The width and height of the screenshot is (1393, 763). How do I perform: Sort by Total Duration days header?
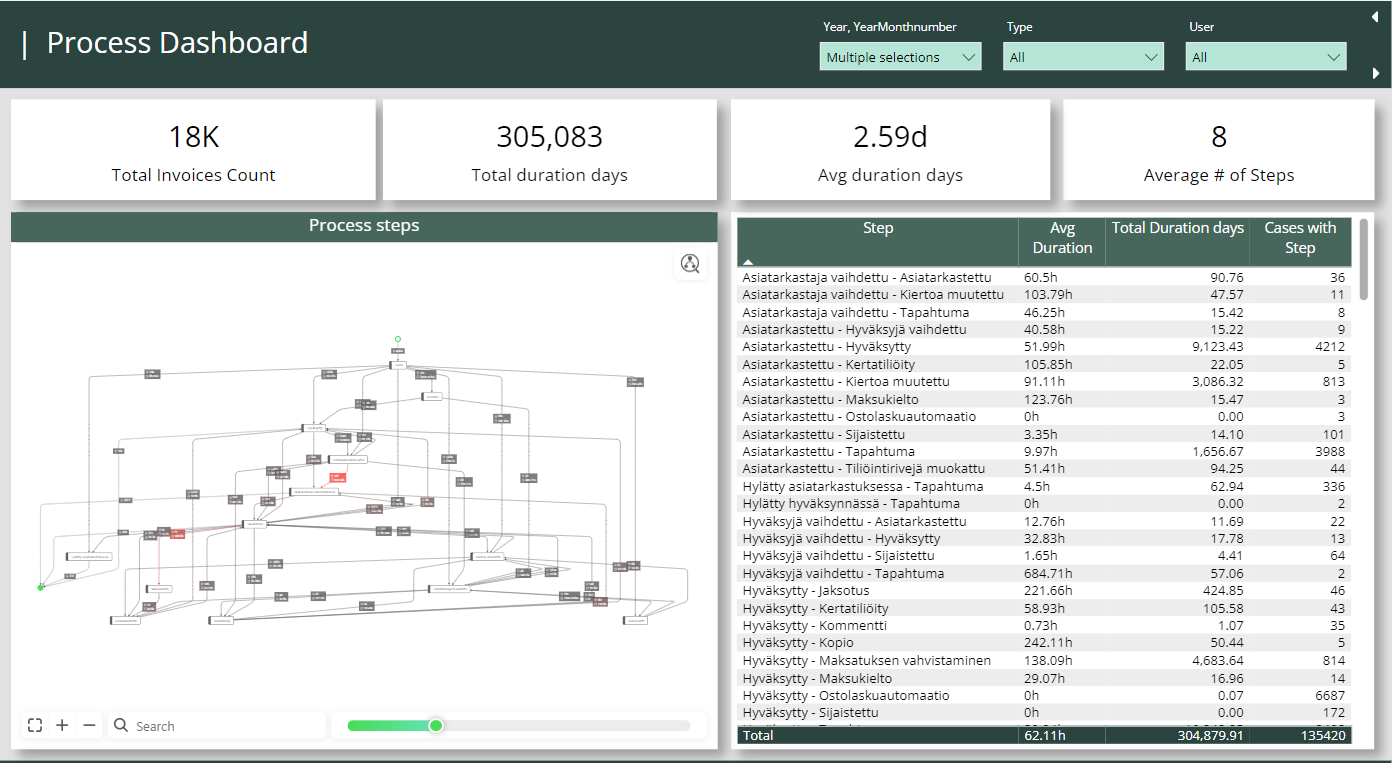[x=1177, y=229]
